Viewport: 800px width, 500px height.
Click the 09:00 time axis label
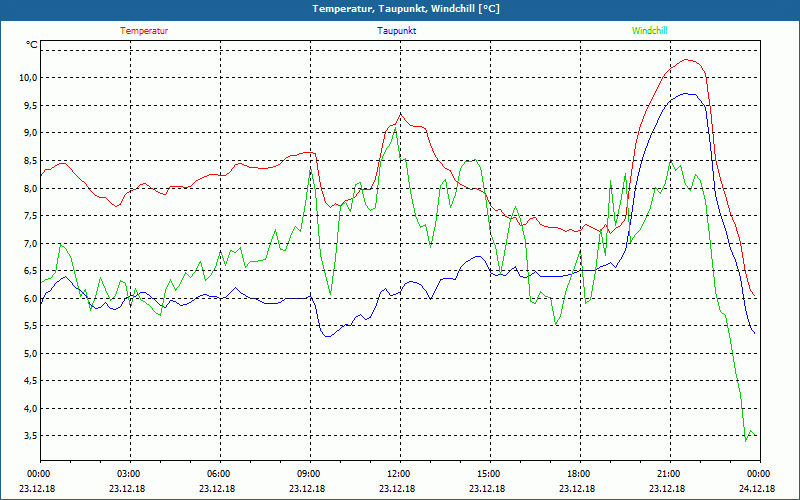coord(308,474)
